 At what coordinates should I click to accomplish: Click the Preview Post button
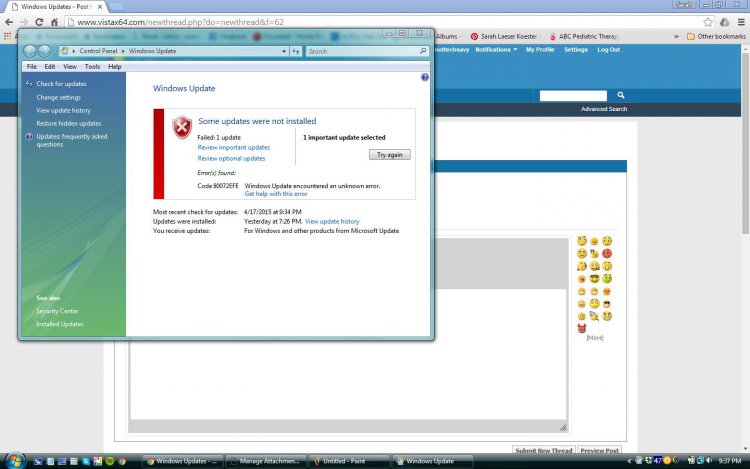pyautogui.click(x=599, y=450)
